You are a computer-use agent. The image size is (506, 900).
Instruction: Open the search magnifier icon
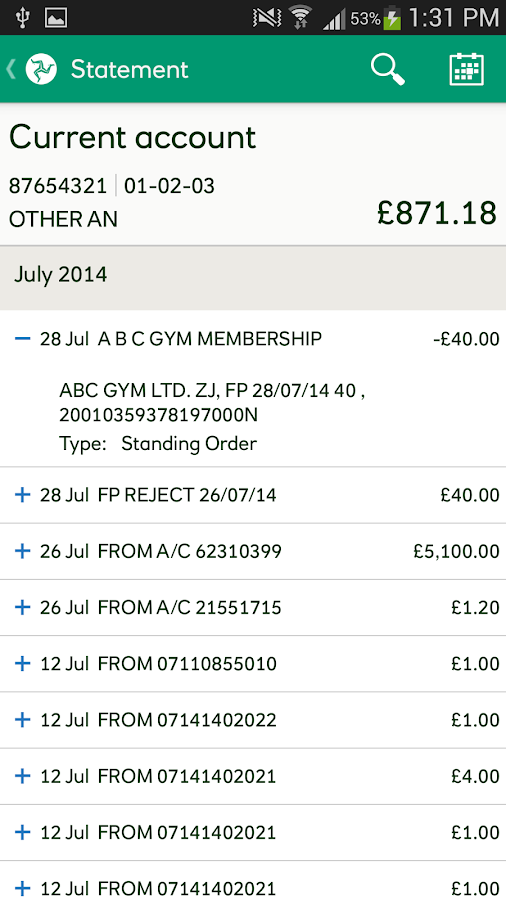click(x=387, y=69)
